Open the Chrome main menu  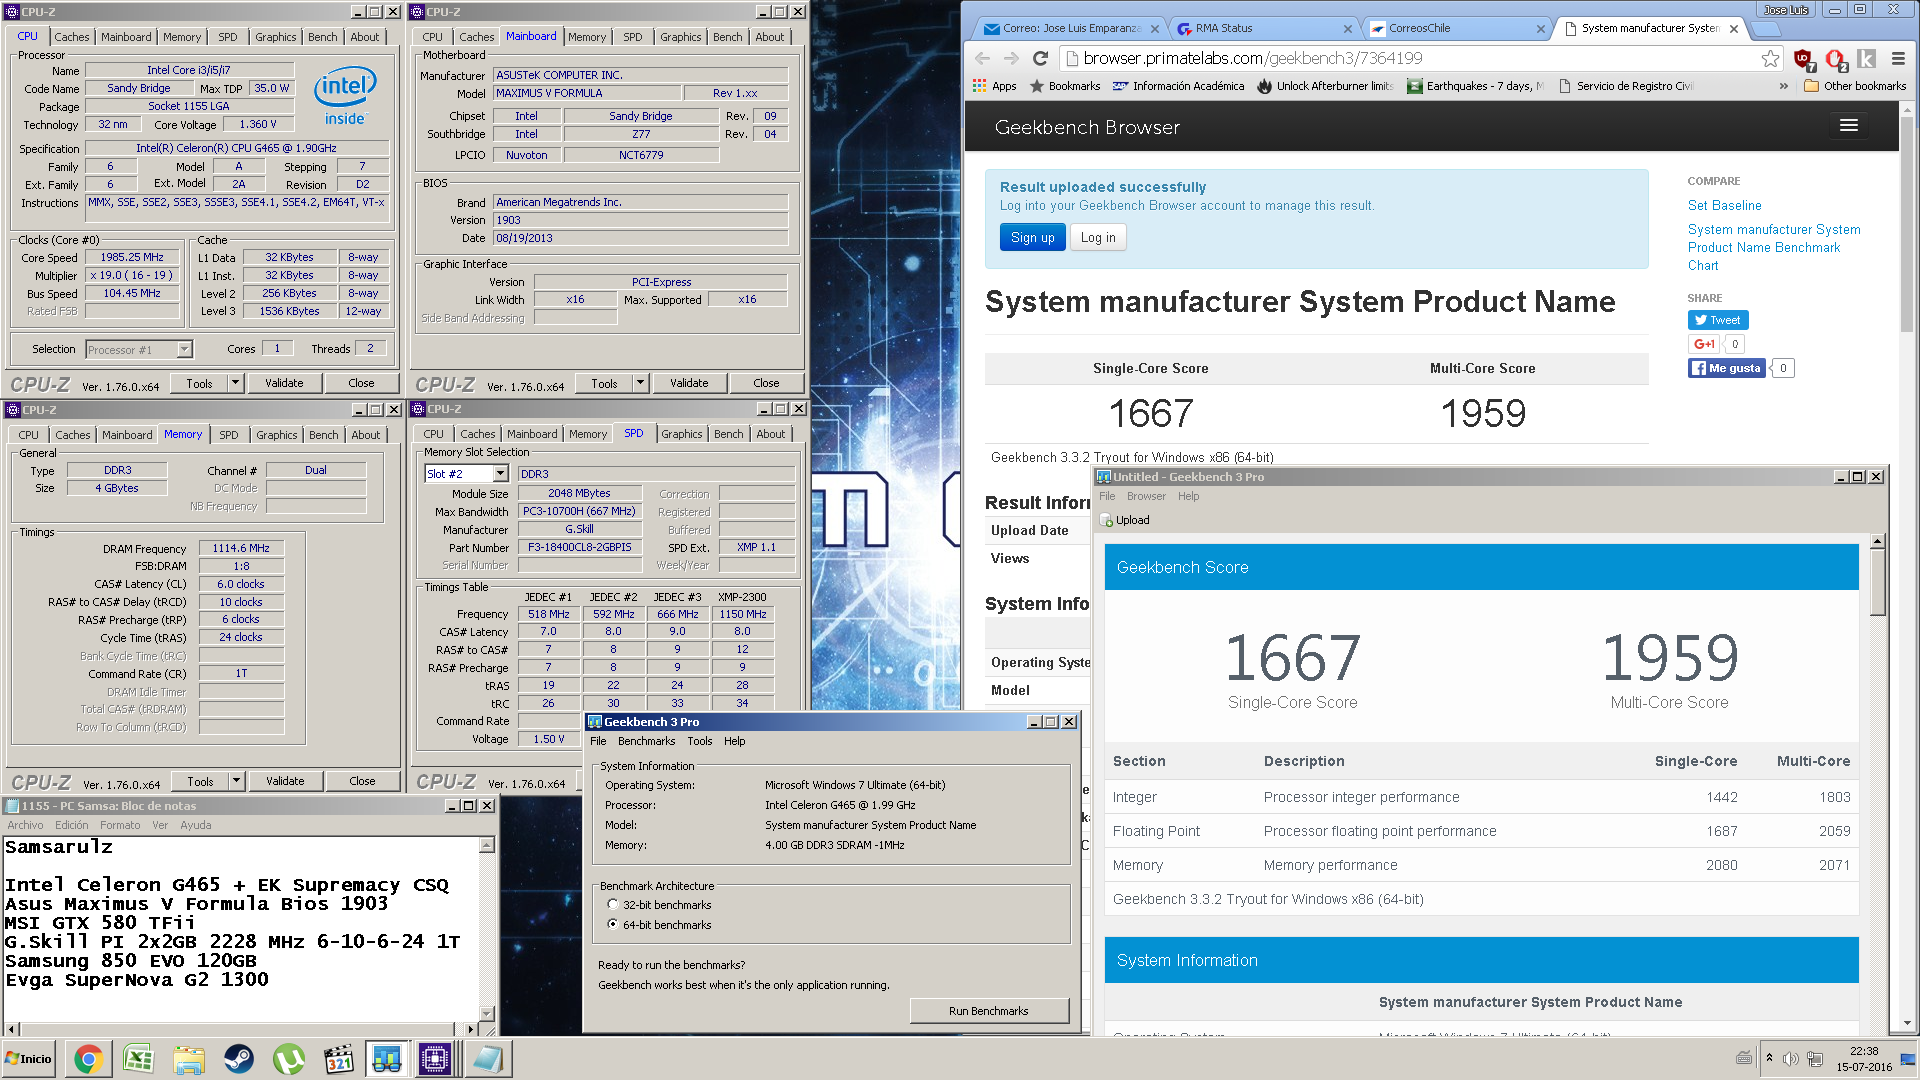point(1898,59)
